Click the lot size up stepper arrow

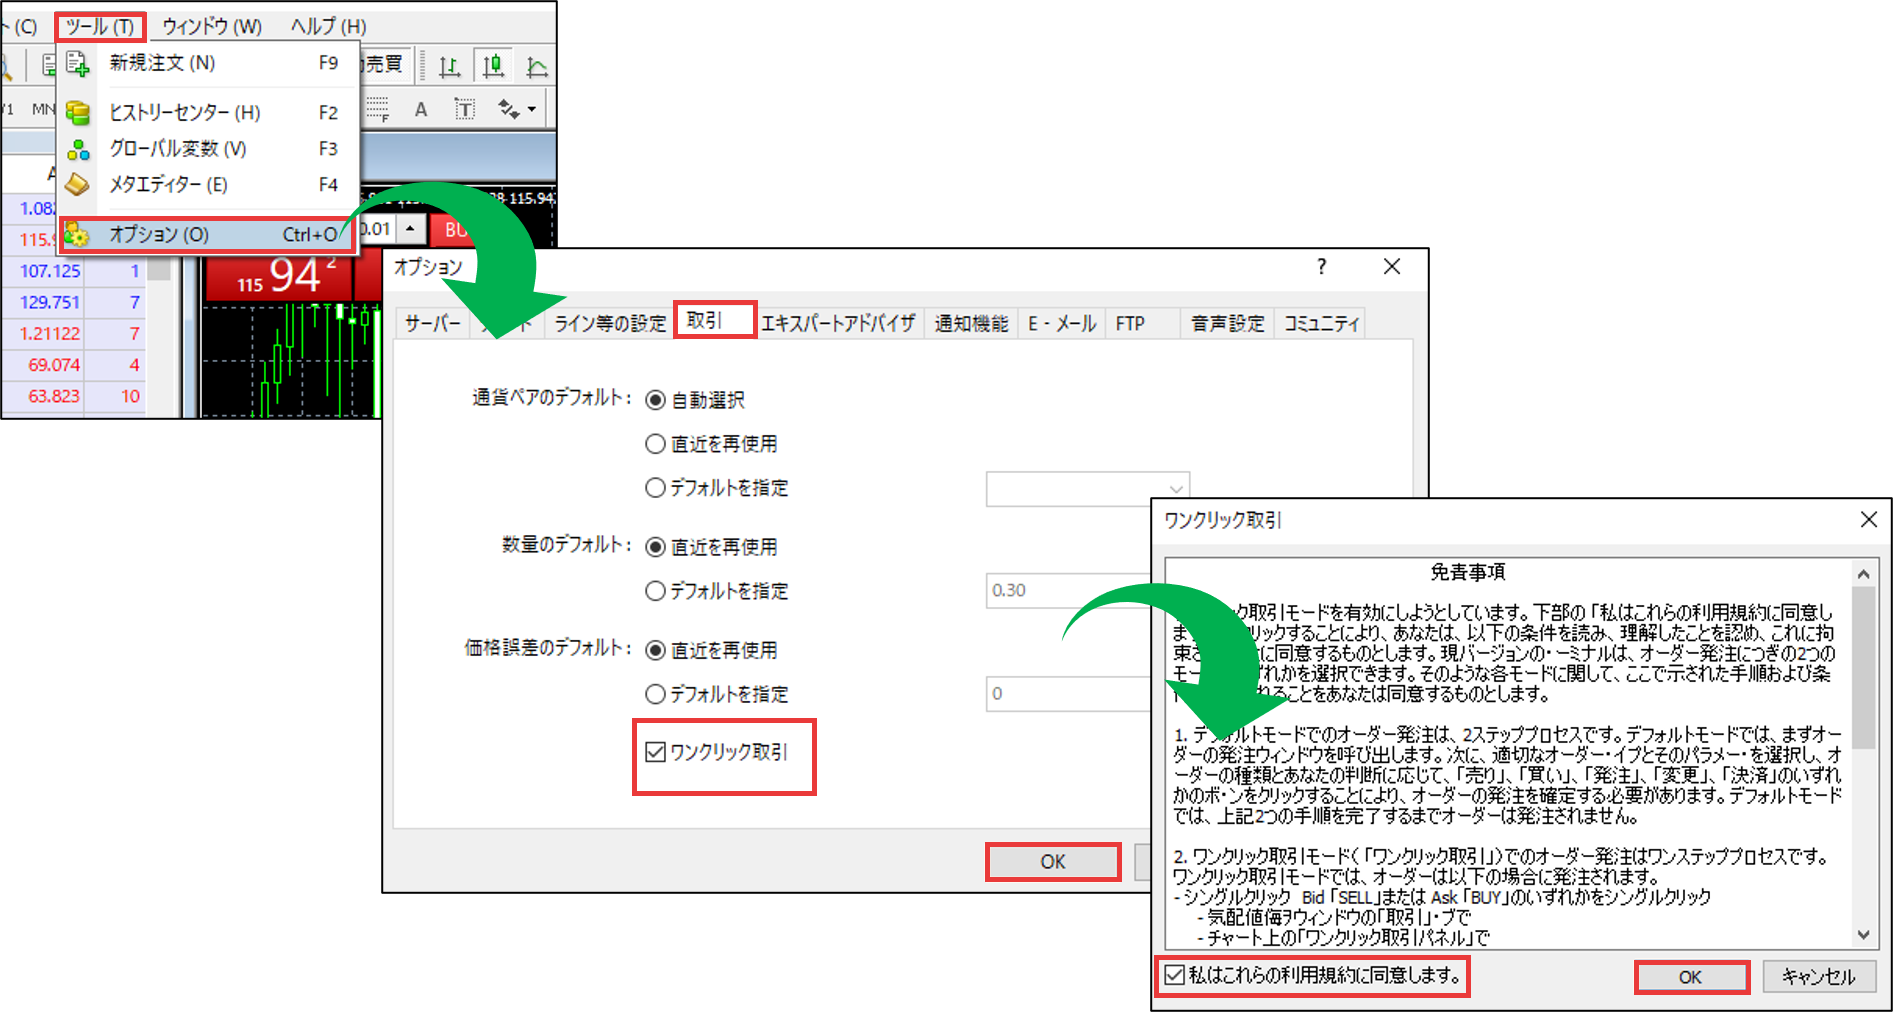click(x=411, y=229)
